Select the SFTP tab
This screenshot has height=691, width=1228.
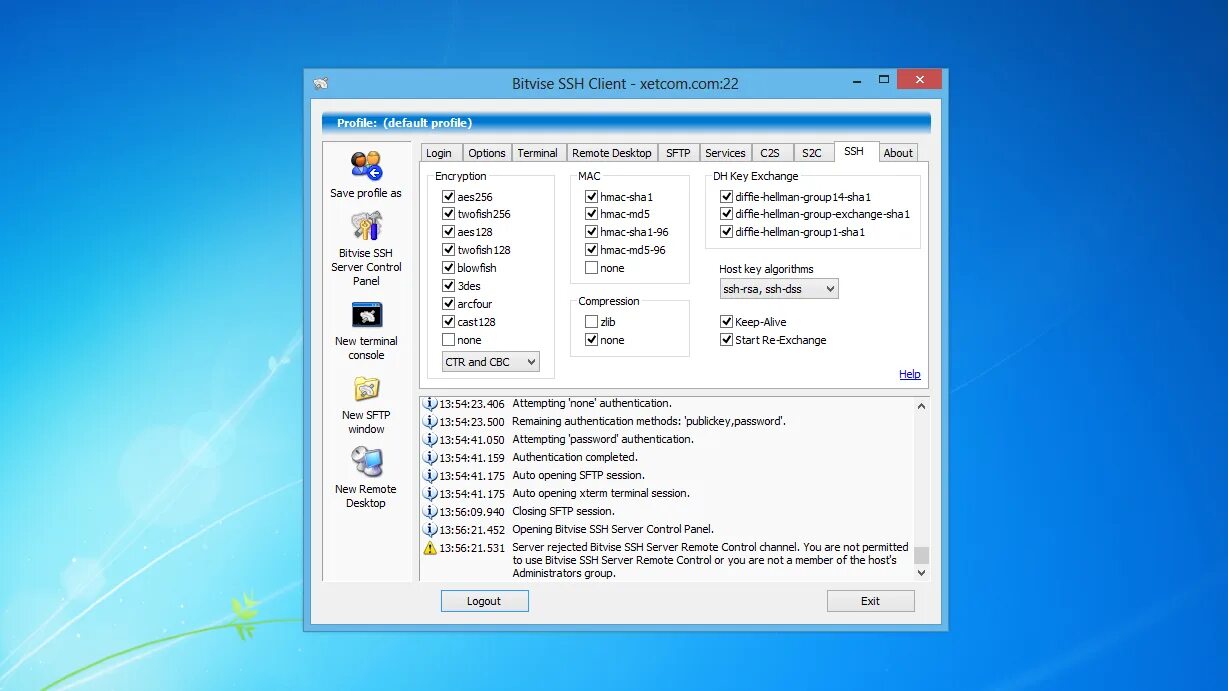[678, 153]
